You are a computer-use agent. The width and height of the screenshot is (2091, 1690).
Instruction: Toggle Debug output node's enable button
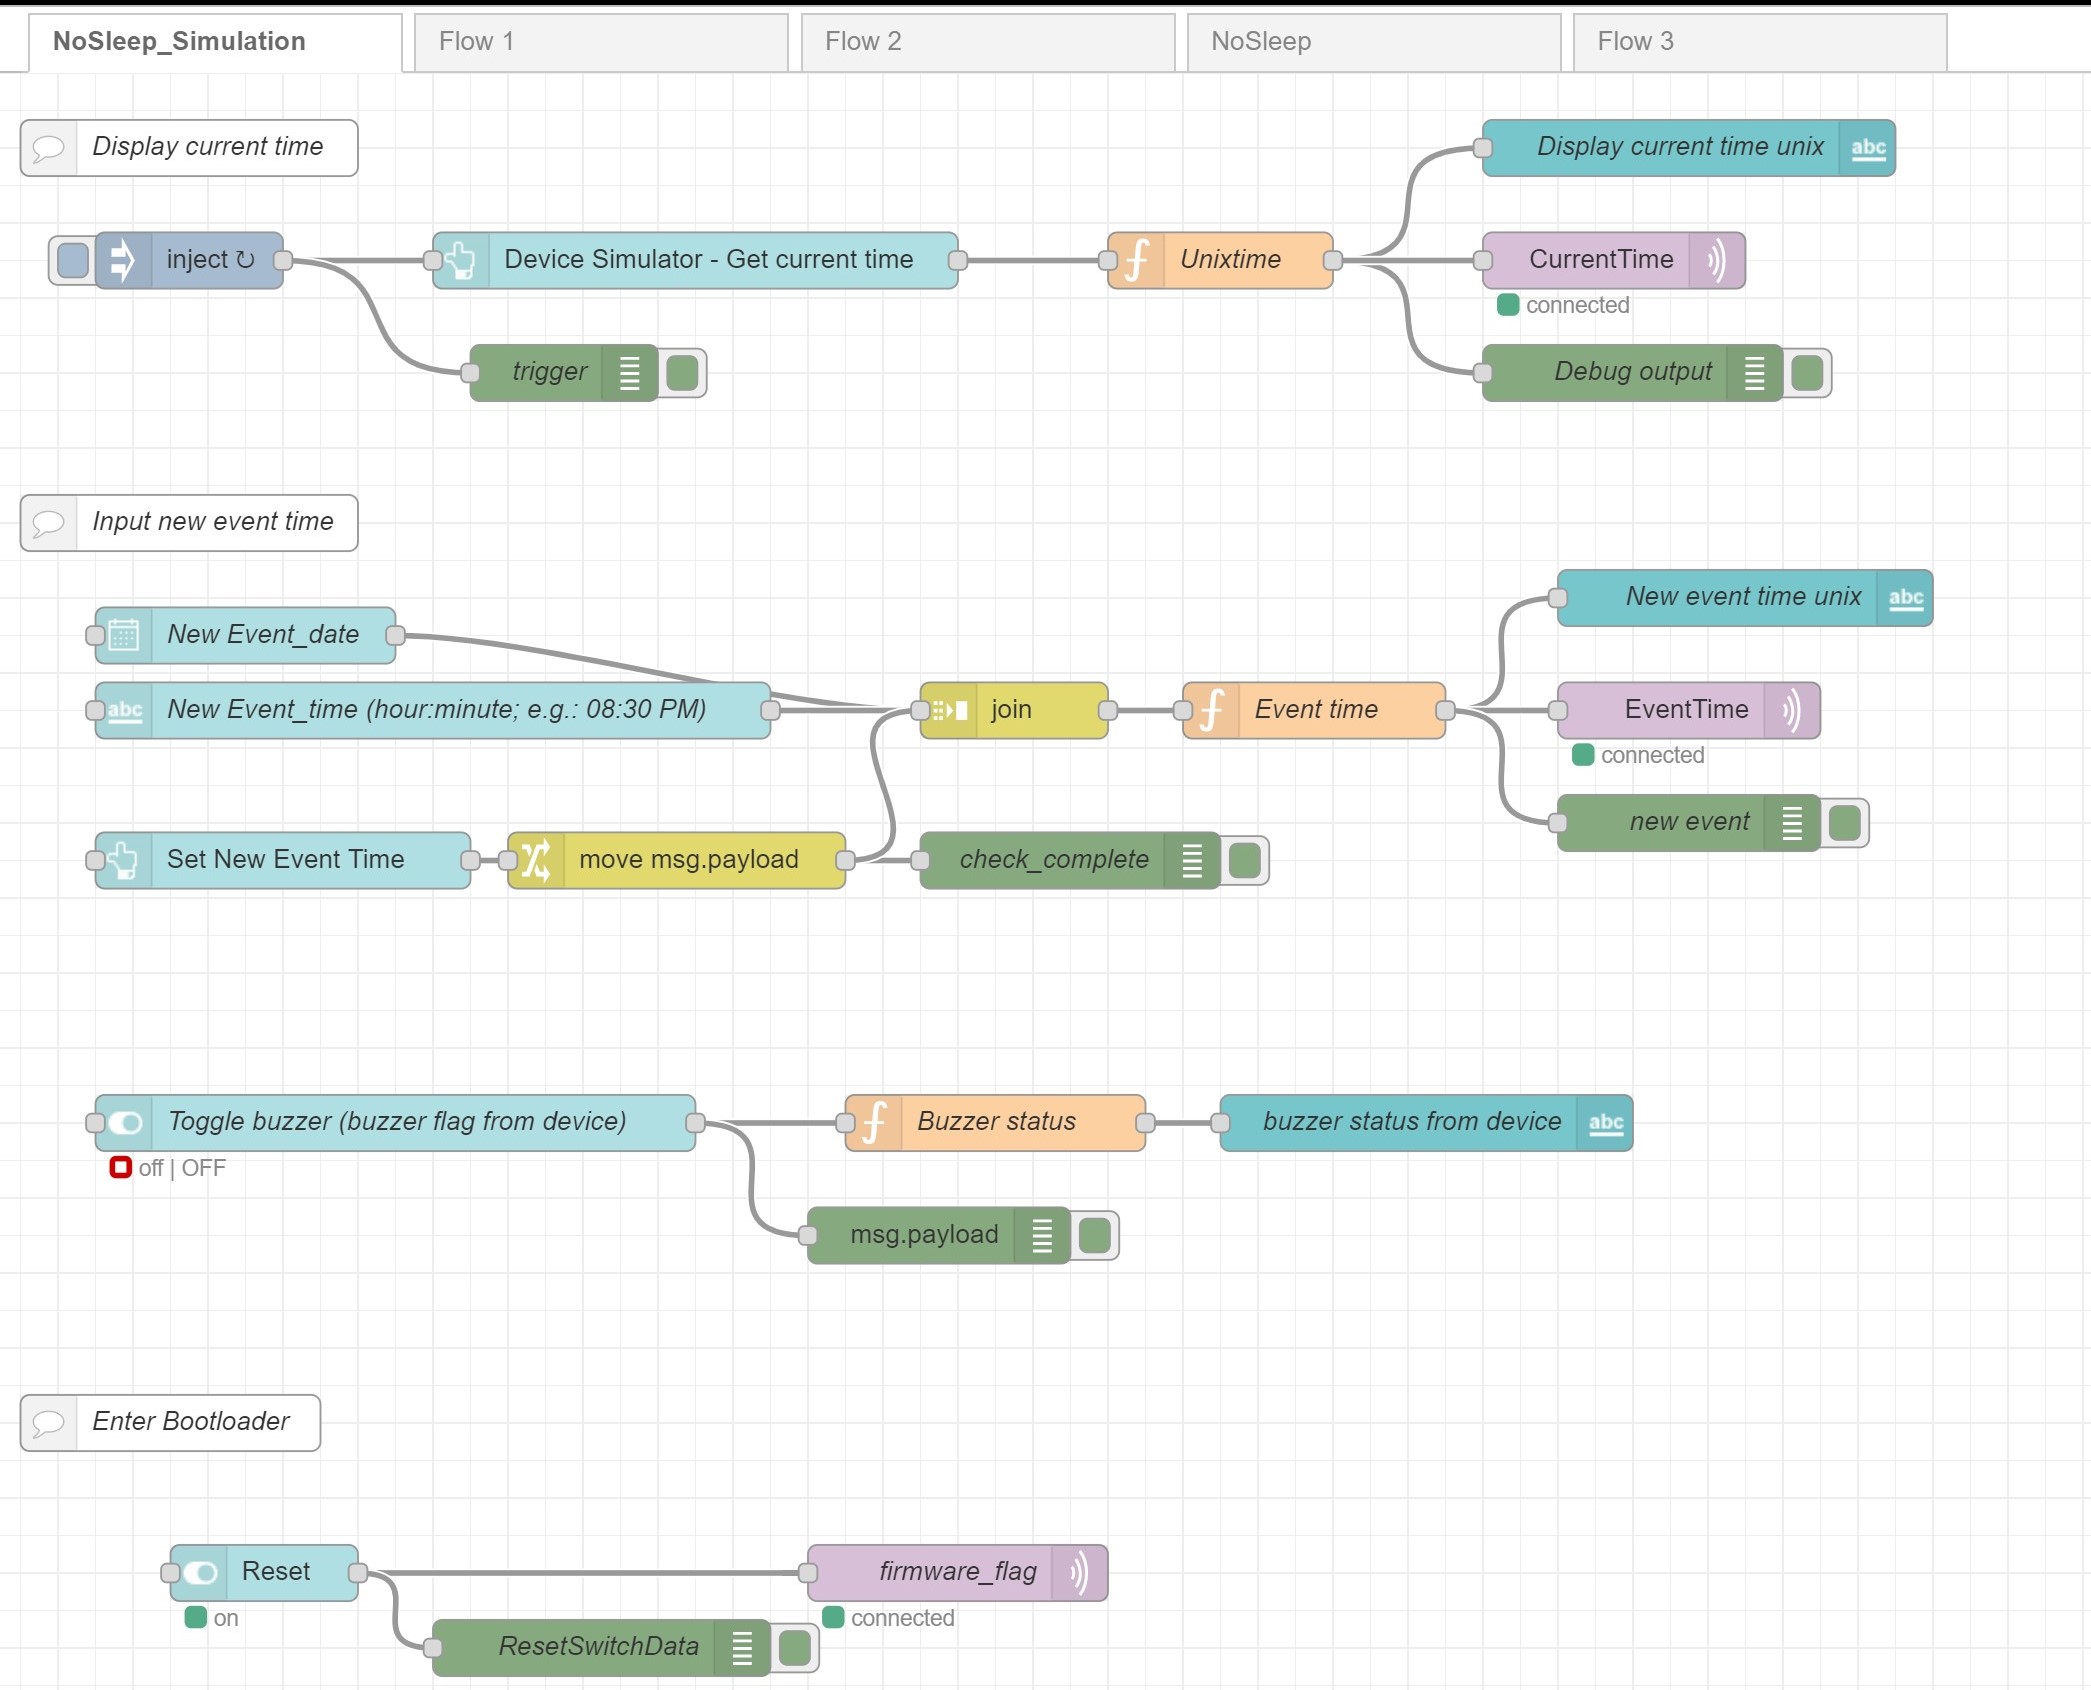(x=1806, y=374)
